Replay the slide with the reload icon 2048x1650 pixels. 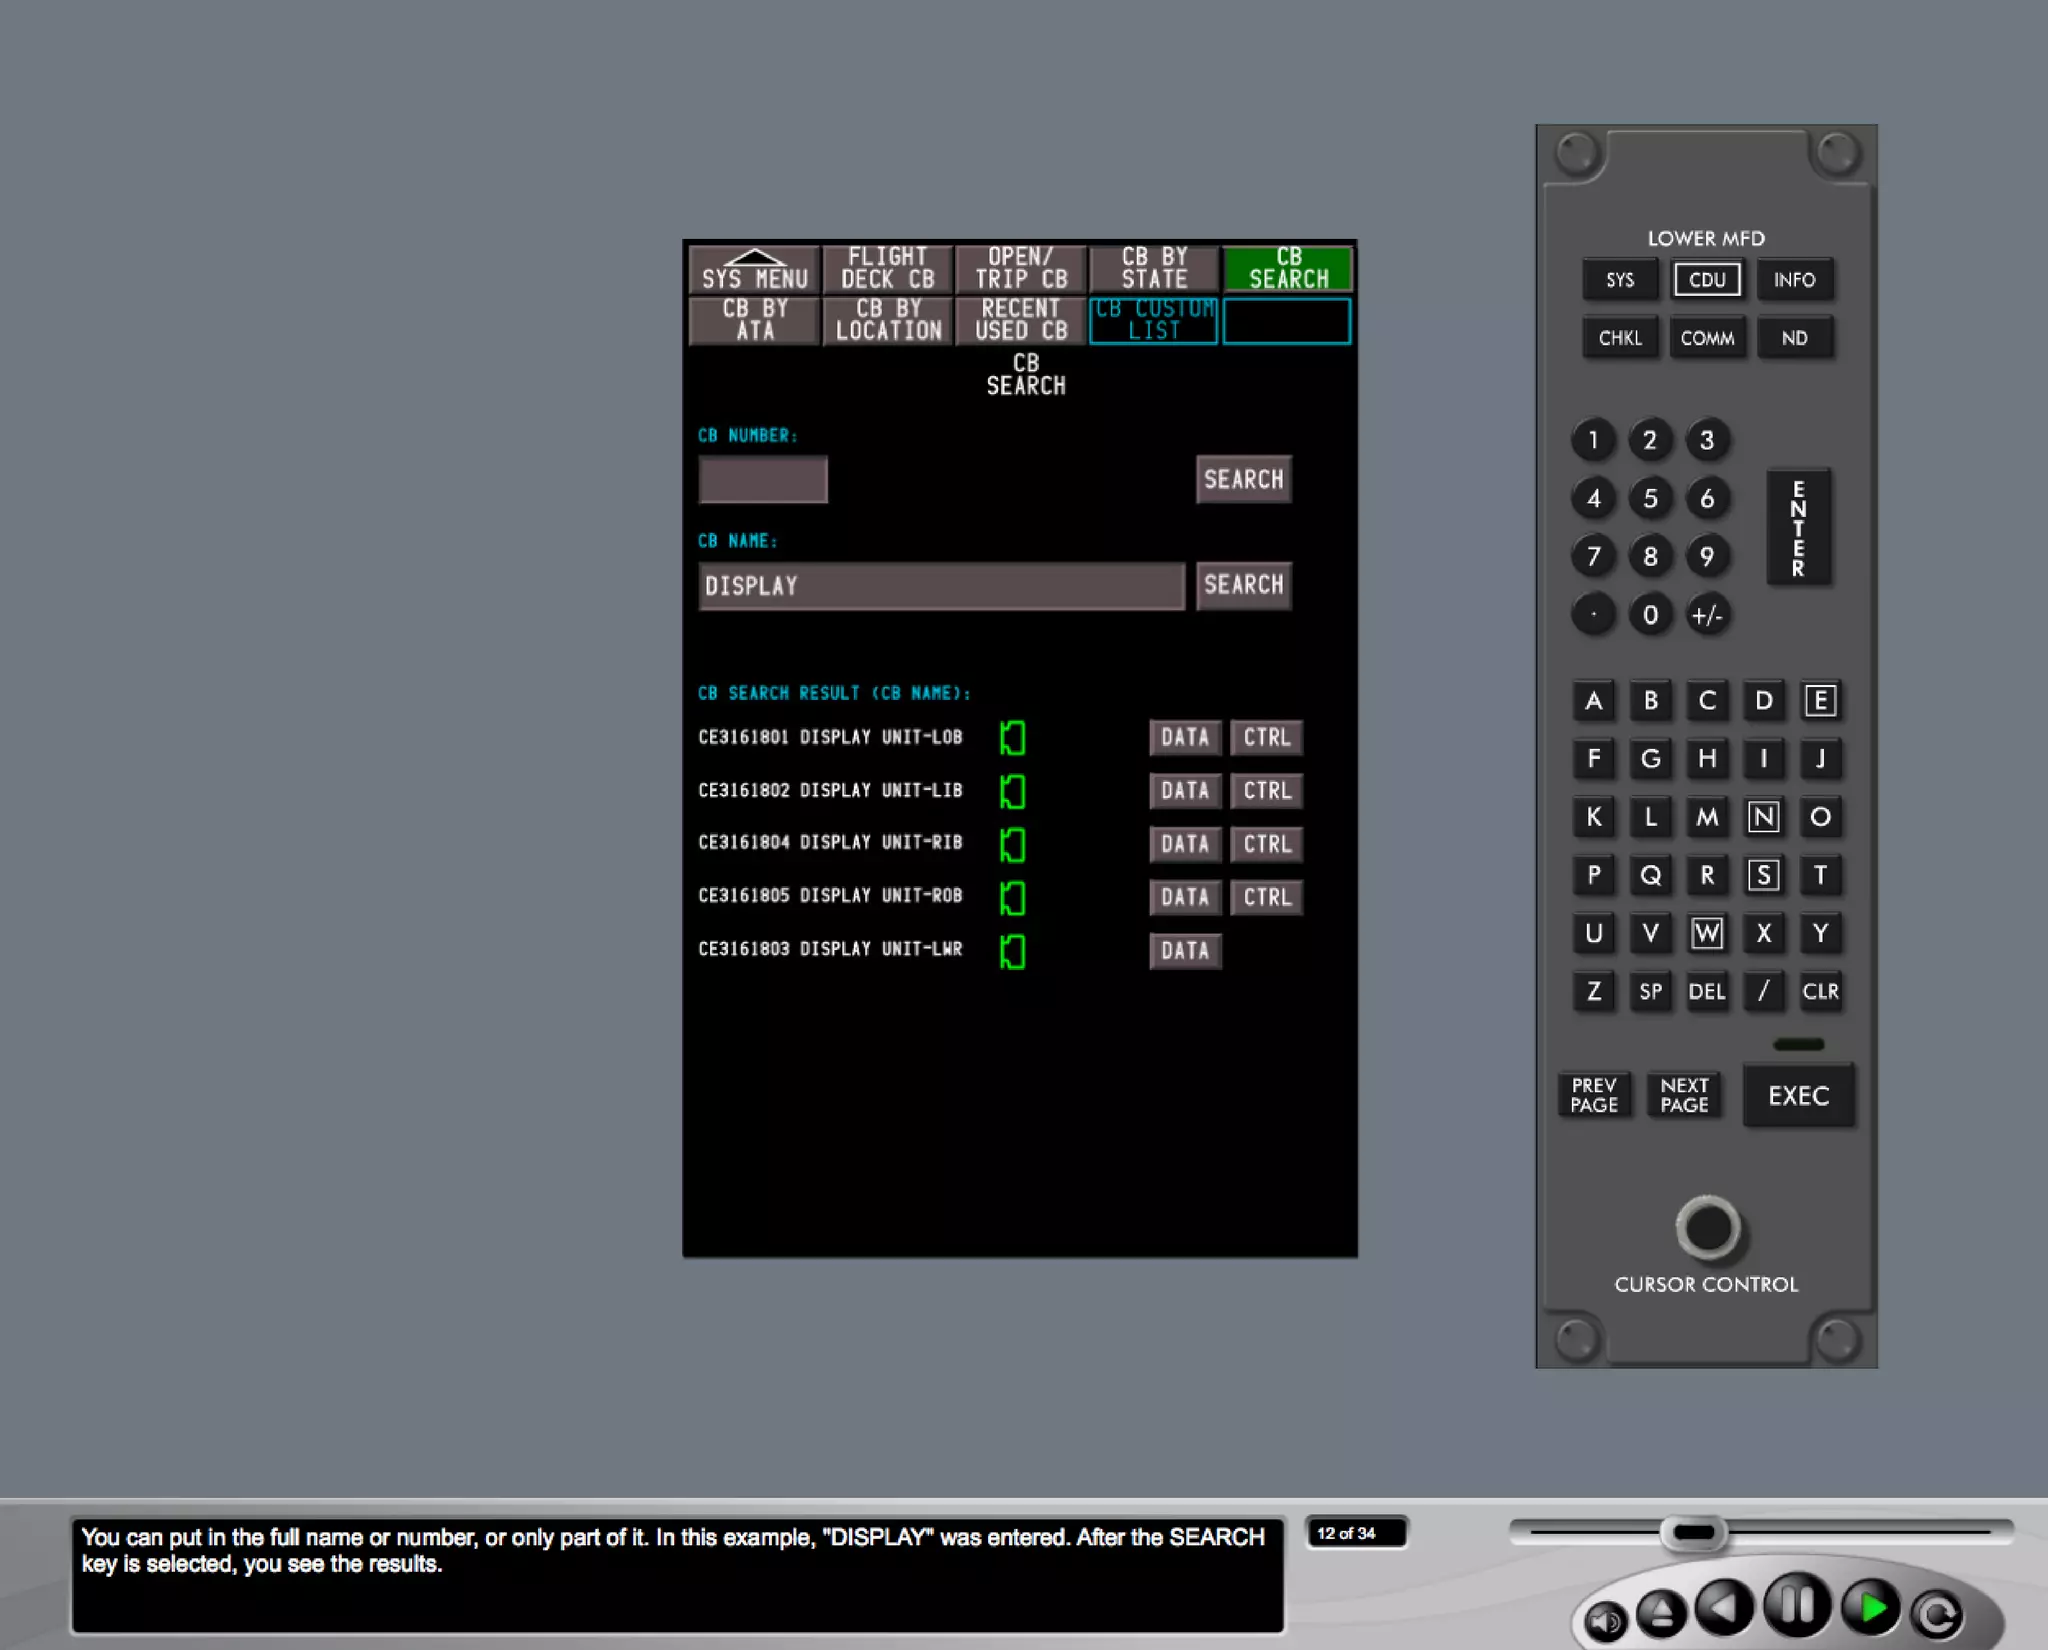(1936, 1613)
